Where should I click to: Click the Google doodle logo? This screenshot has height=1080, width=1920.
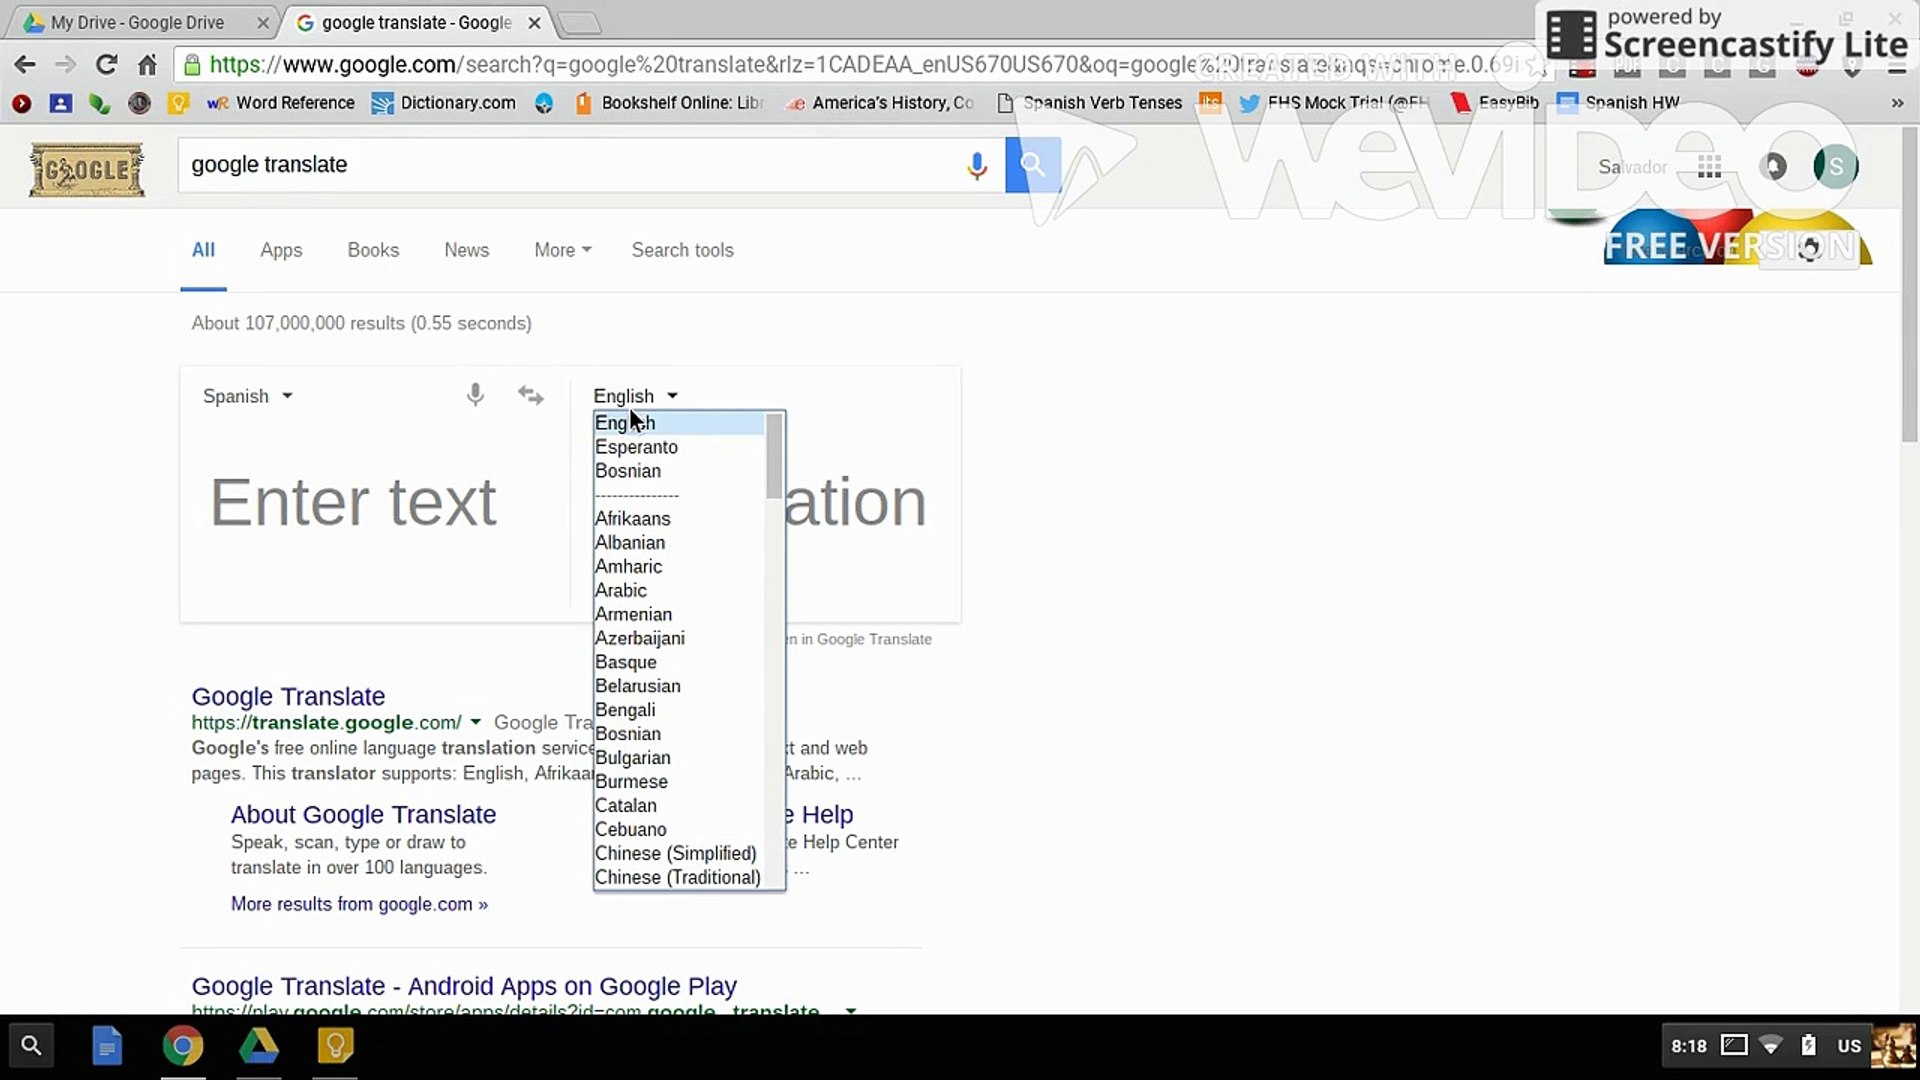point(87,169)
